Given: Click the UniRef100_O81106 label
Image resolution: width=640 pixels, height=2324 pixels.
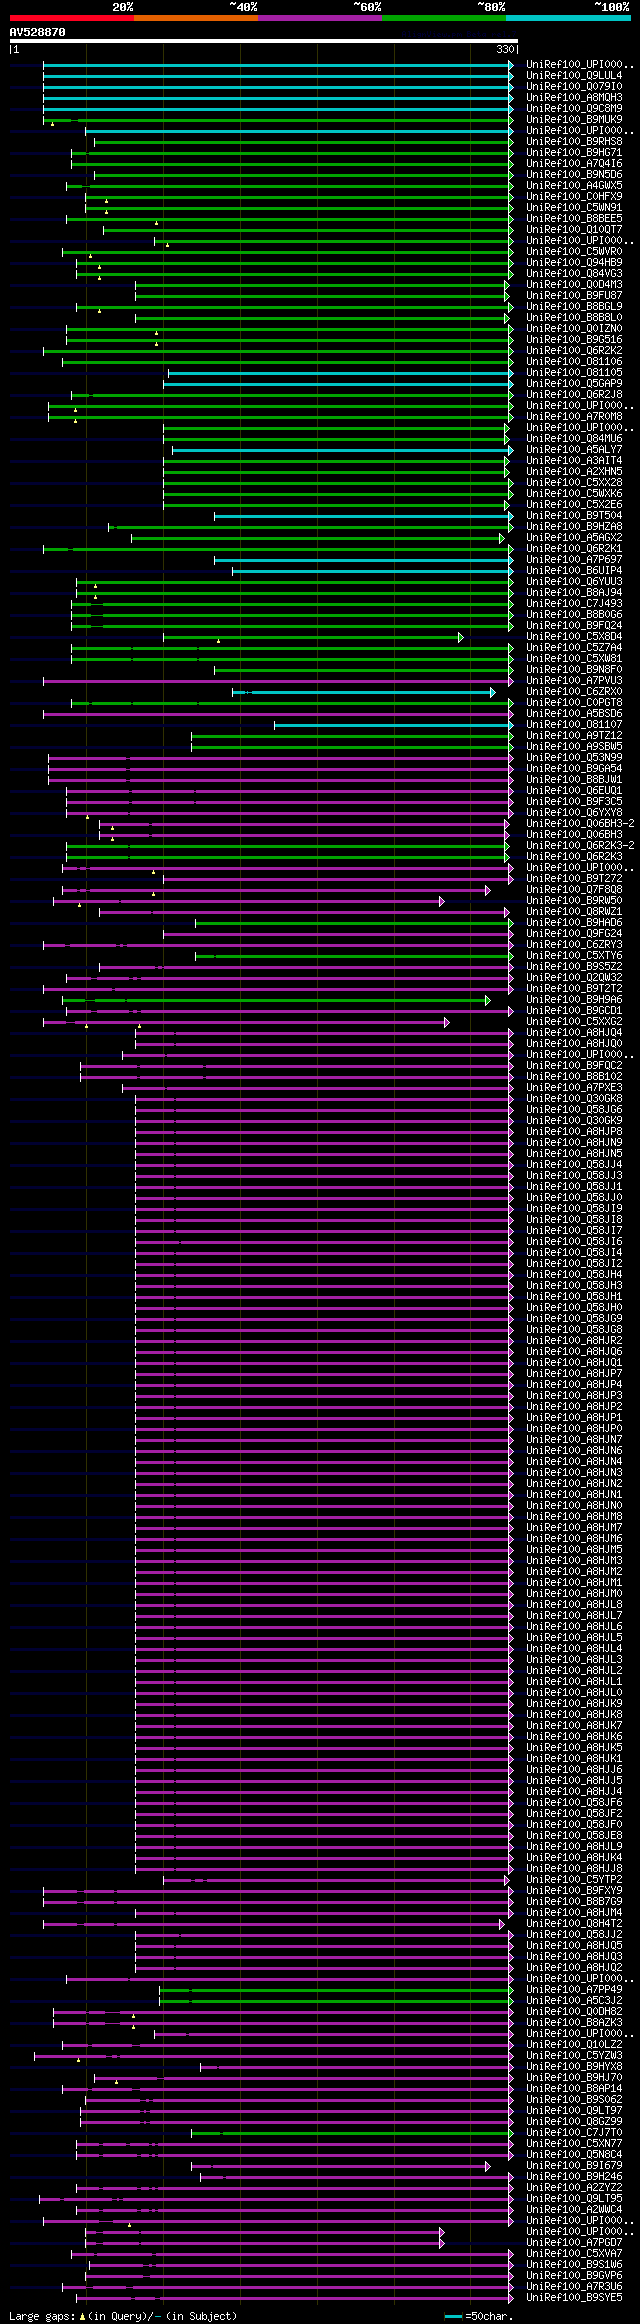Looking at the screenshot, I should point(574,361).
